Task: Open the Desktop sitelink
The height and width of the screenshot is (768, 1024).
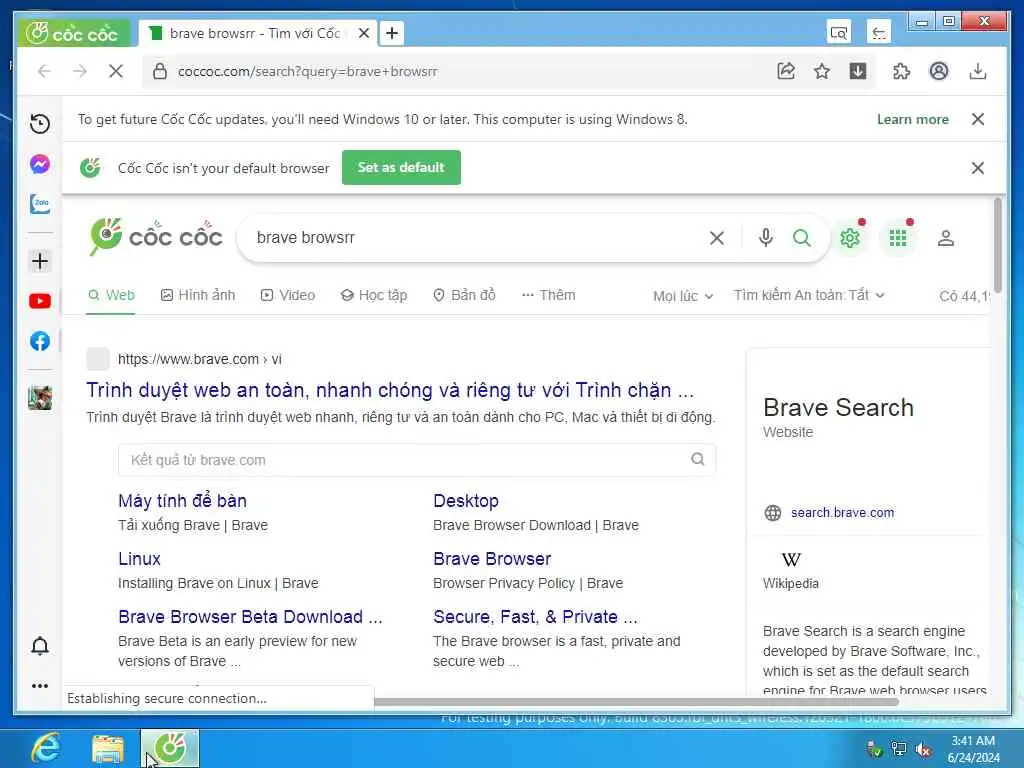Action: [466, 501]
